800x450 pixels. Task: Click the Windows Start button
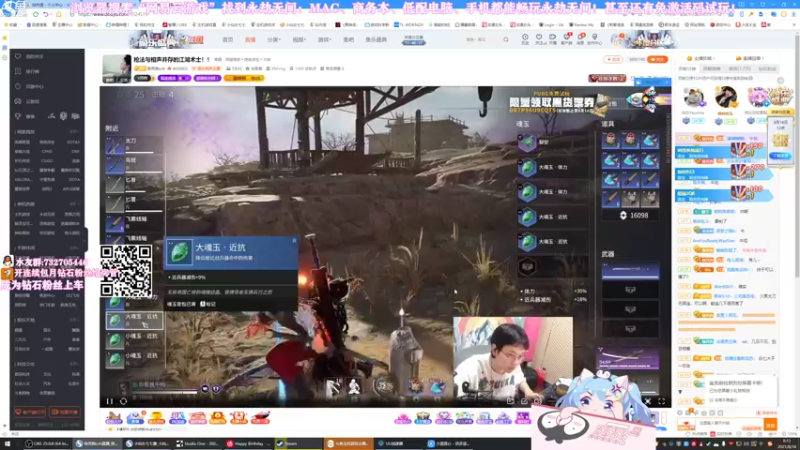(x=7, y=443)
